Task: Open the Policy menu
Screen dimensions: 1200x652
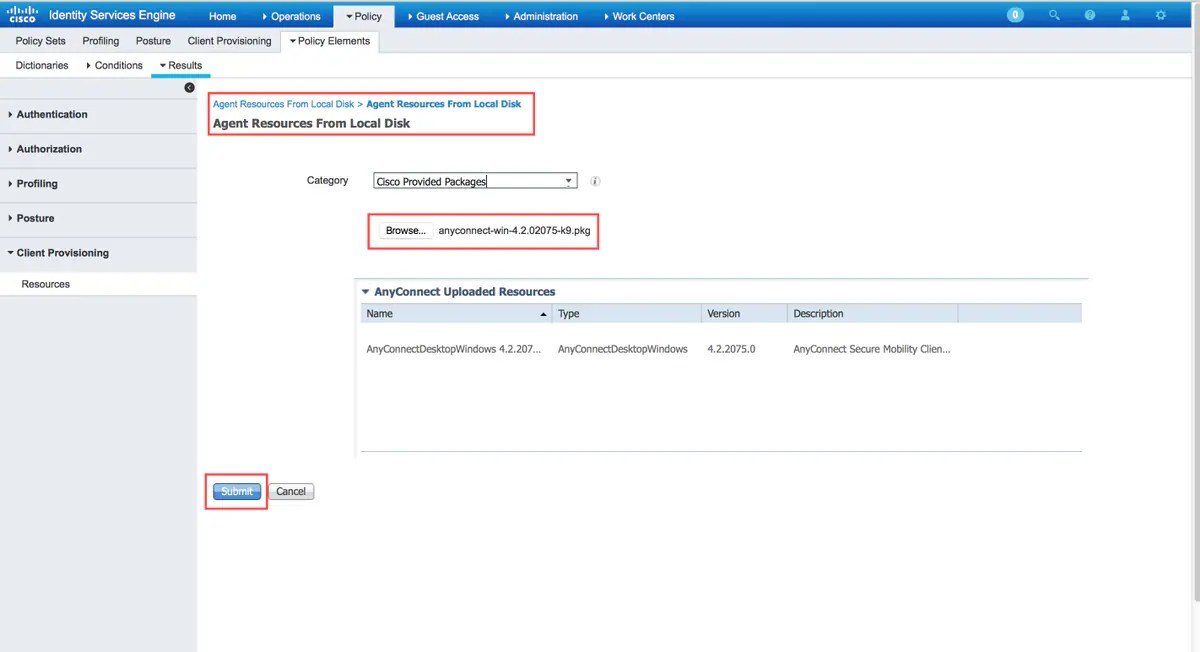Action: pos(364,16)
